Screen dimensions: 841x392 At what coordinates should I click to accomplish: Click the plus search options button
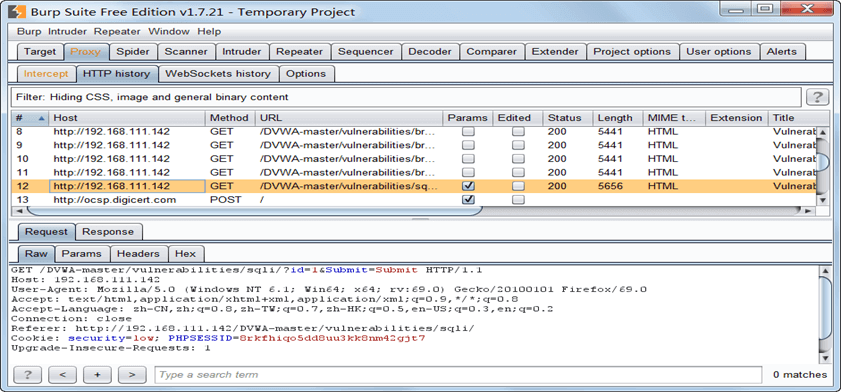97,375
